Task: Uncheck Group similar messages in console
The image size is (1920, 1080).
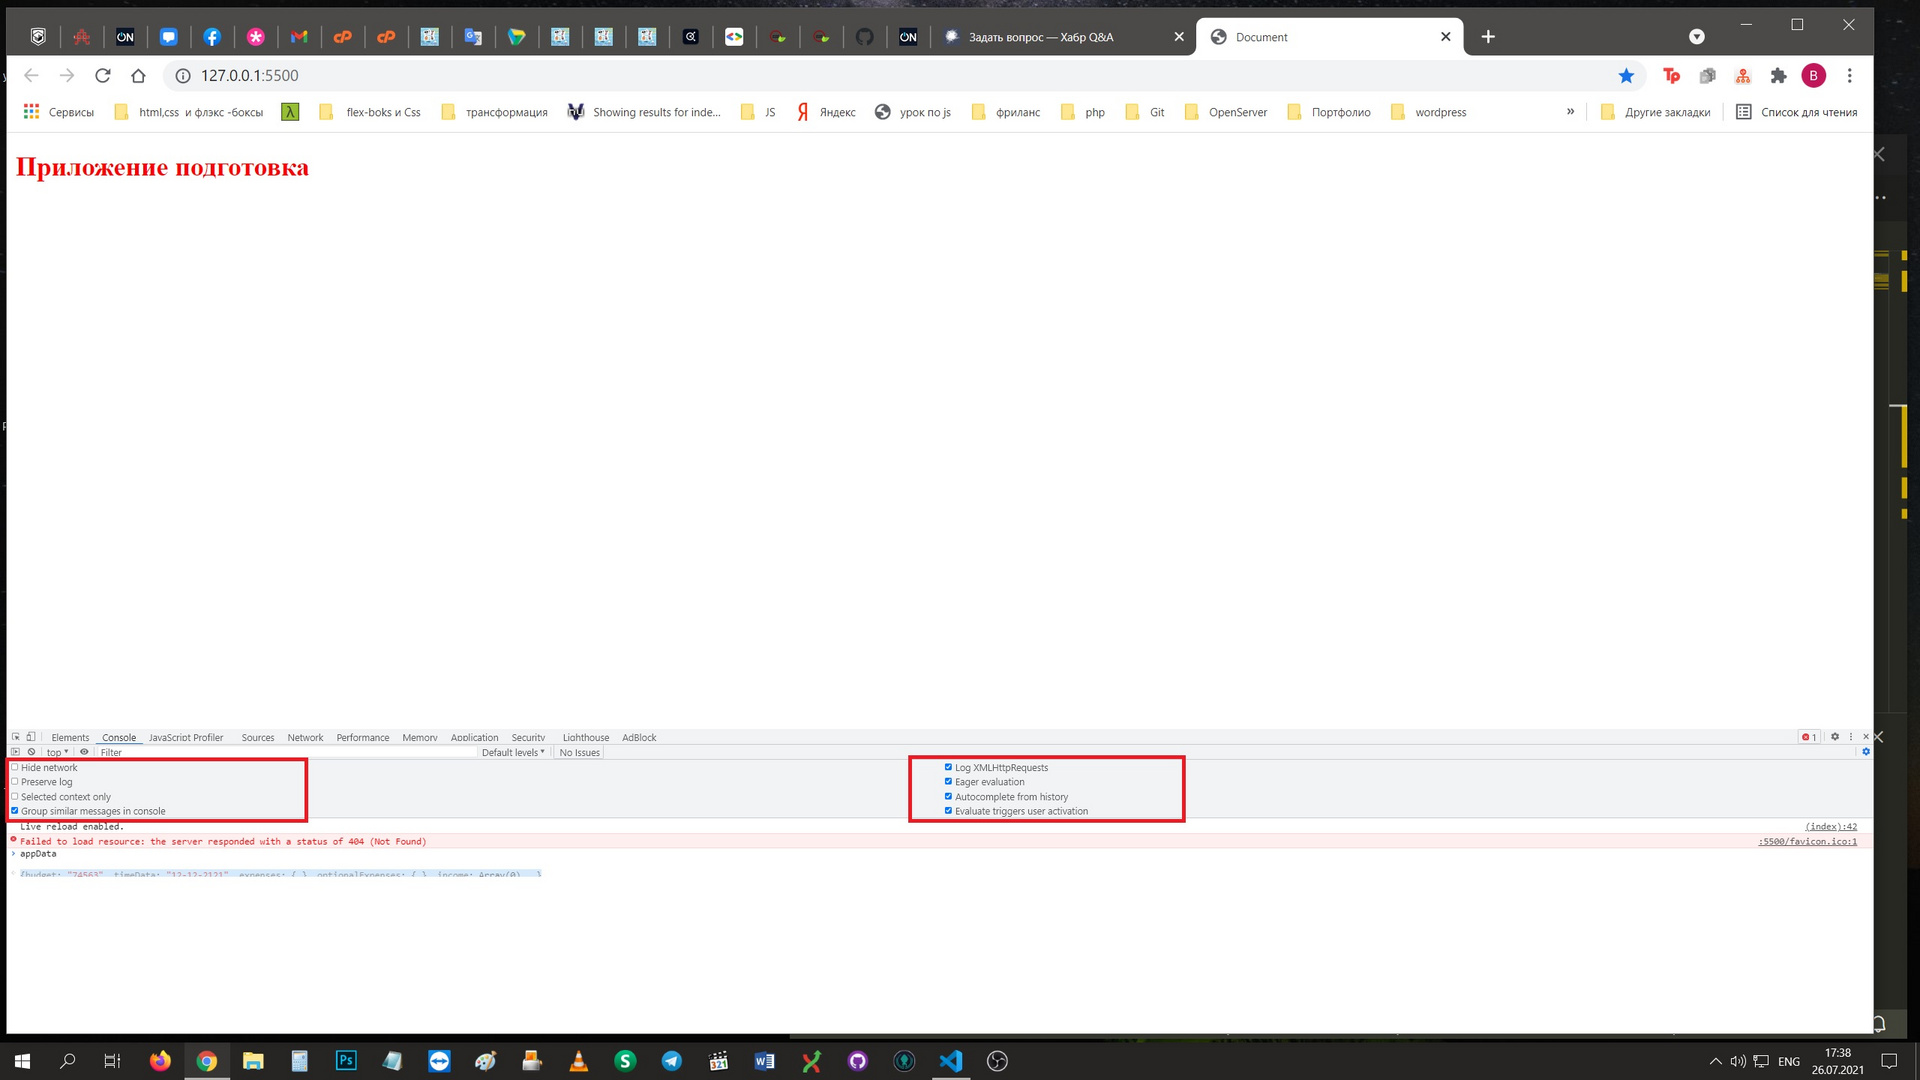Action: [14, 811]
